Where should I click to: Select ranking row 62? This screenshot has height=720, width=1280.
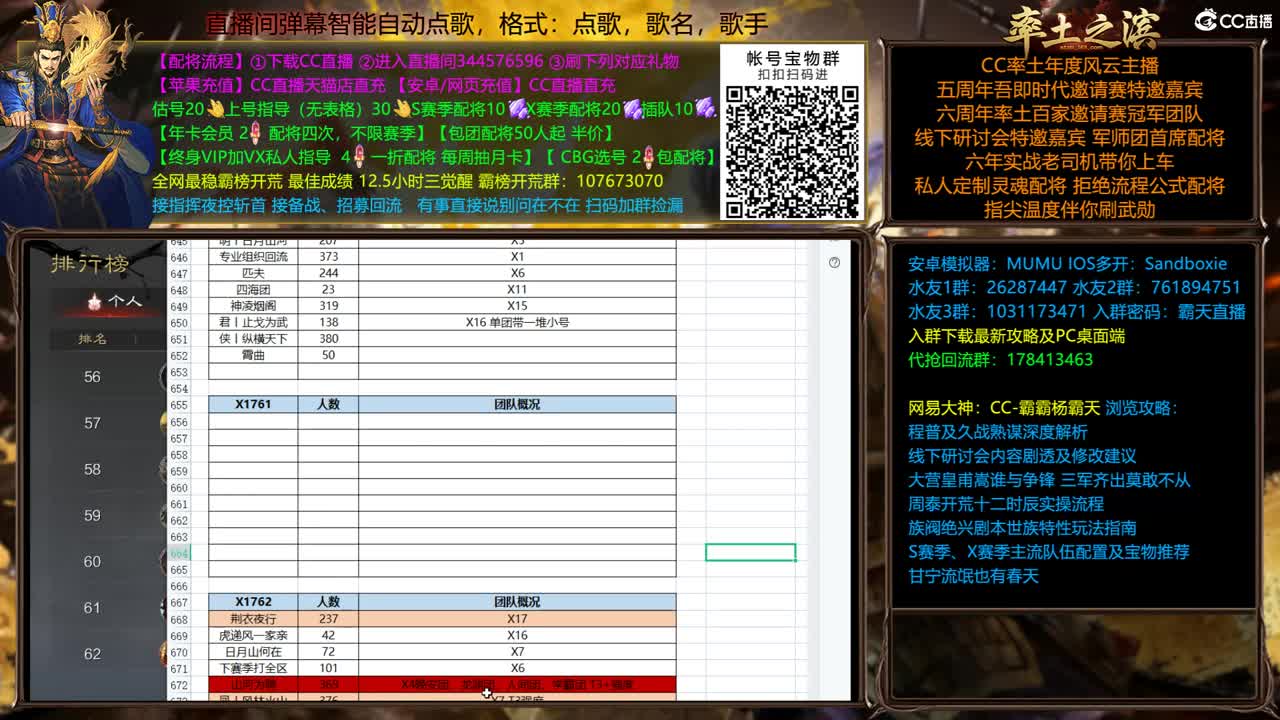(x=92, y=653)
